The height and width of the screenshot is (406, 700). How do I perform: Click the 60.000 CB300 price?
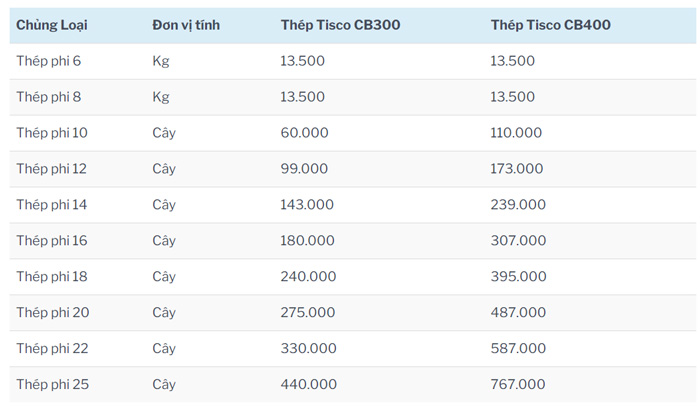click(304, 133)
